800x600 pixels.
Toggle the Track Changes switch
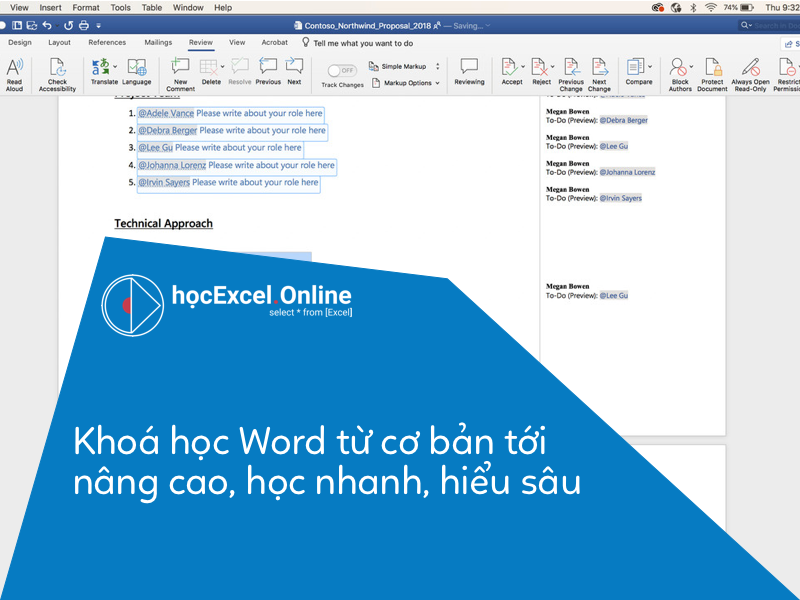341,70
